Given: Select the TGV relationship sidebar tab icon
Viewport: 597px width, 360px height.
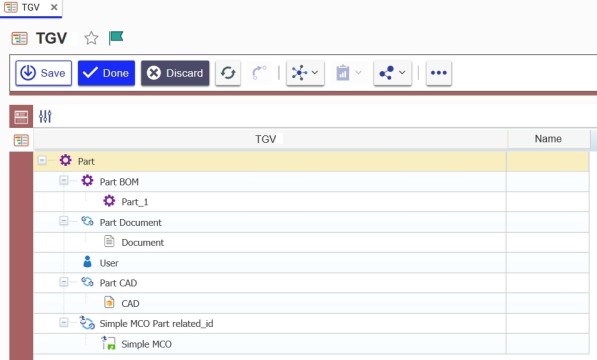Looking at the screenshot, I should click(x=21, y=140).
